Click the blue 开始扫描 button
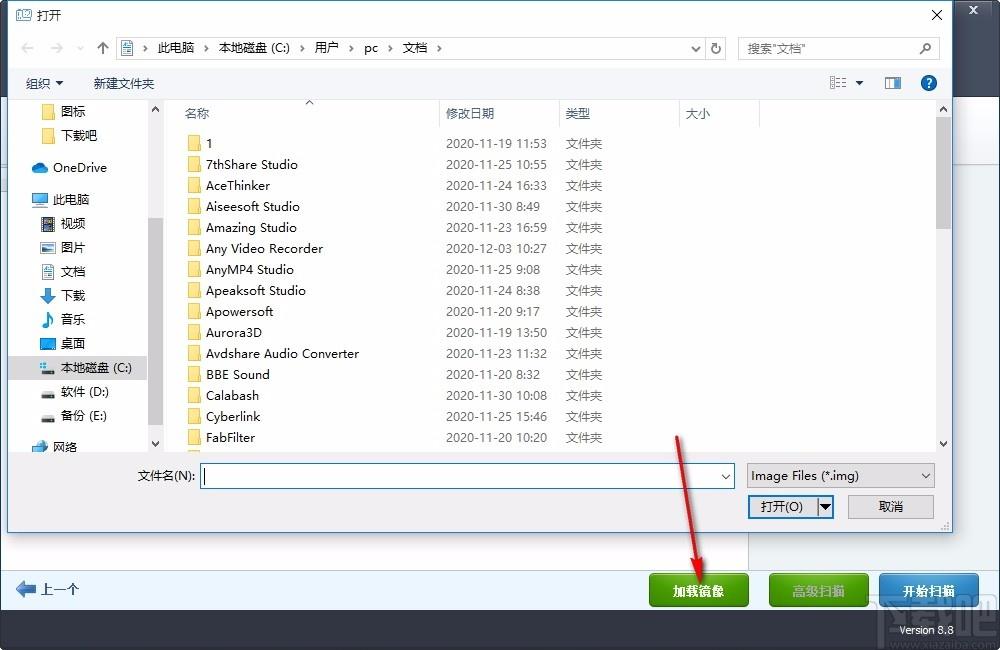 929,591
